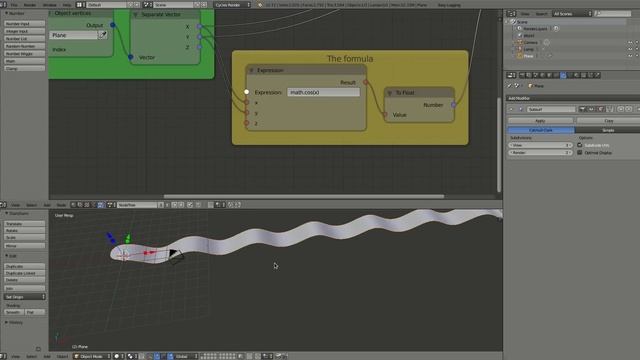Expand the History panel

point(7,322)
